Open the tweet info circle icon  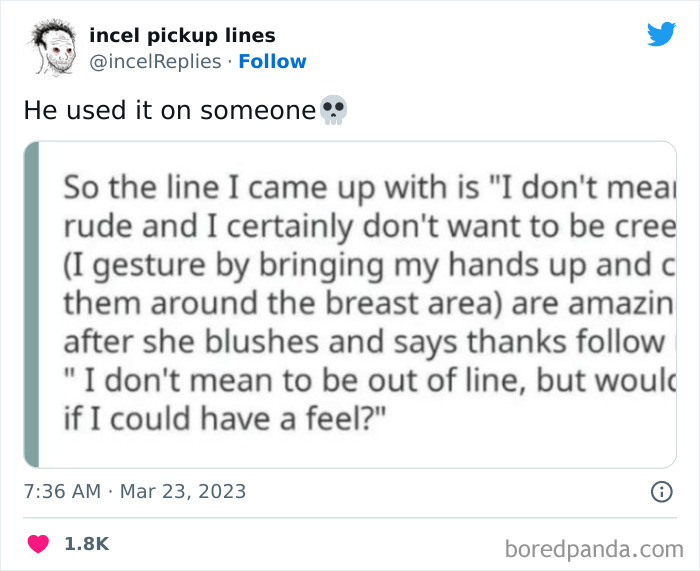pos(660,491)
